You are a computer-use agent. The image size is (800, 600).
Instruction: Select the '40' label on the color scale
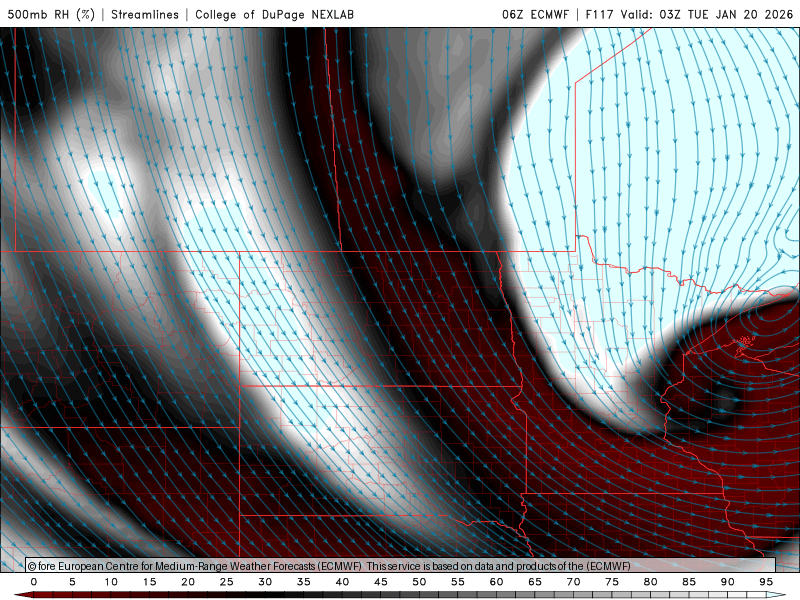tap(342, 582)
